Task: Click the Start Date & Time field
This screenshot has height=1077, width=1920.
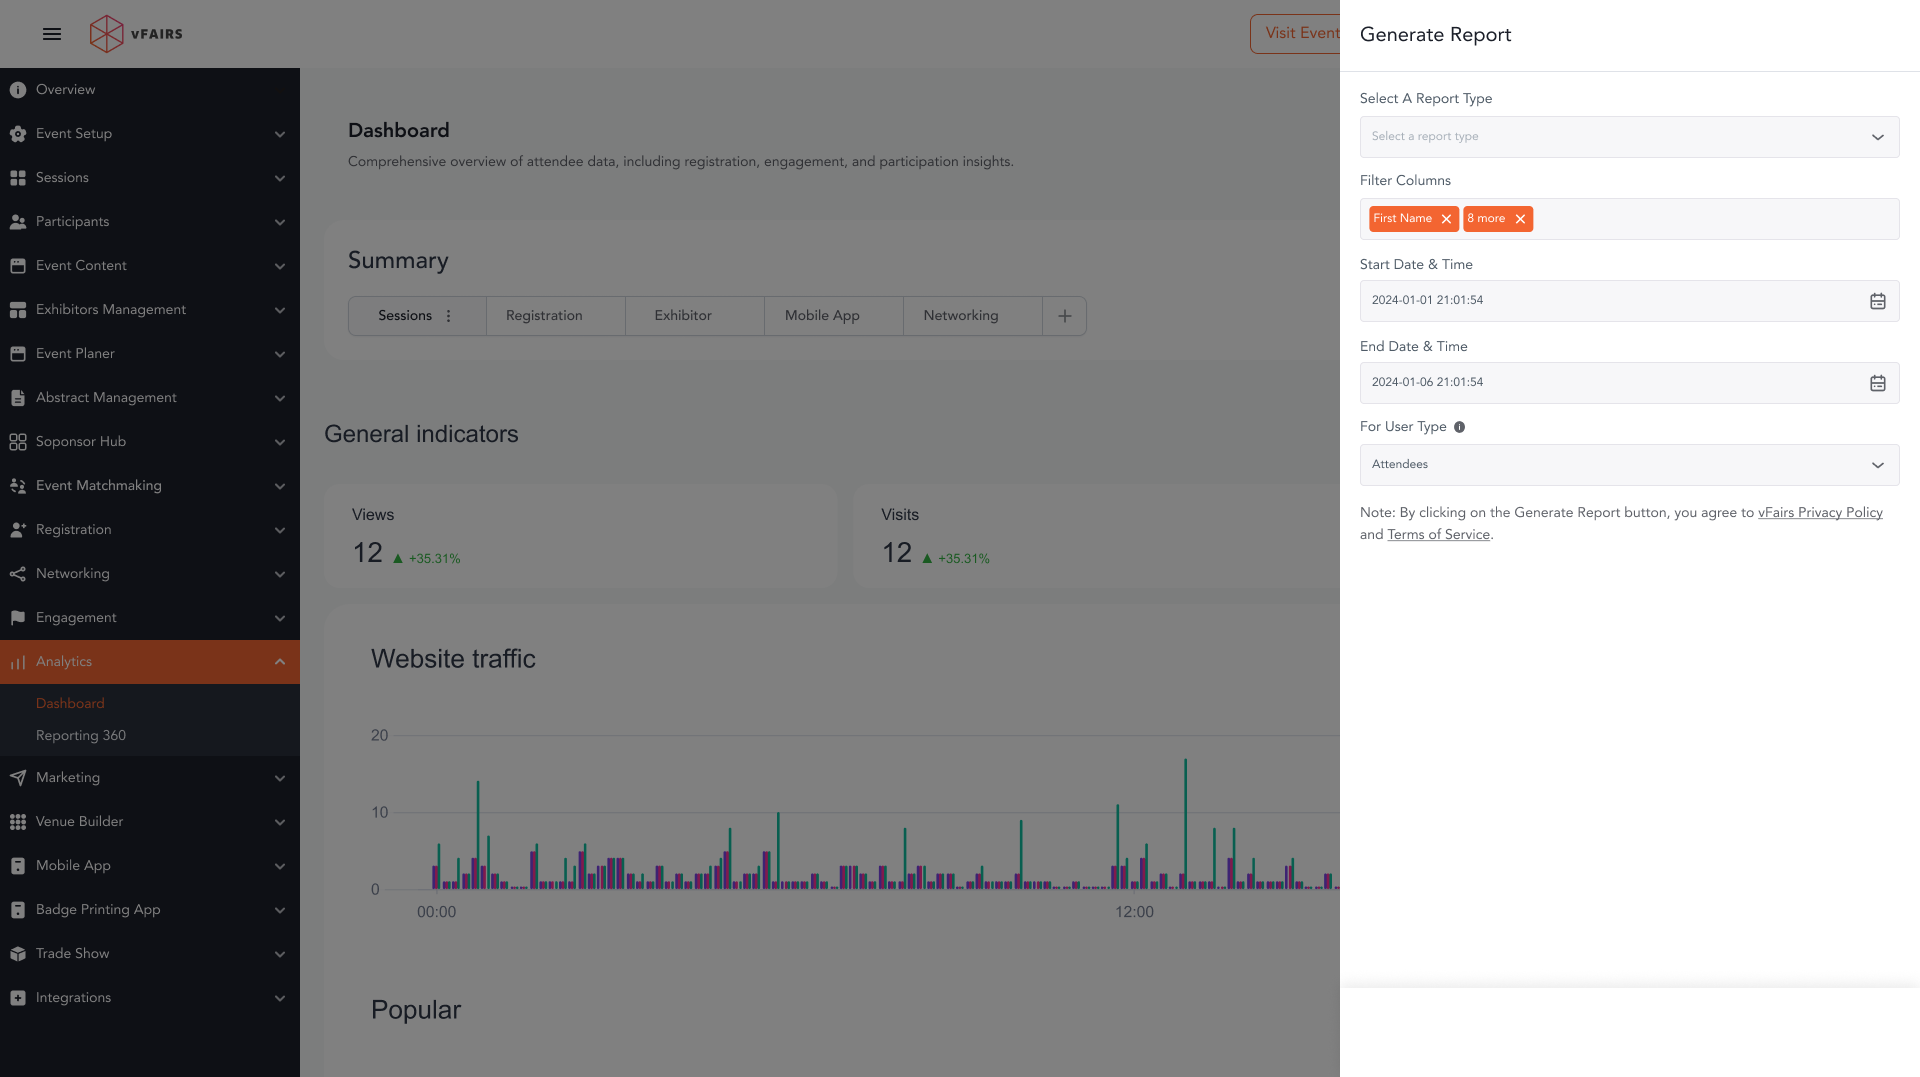Action: coord(1610,301)
